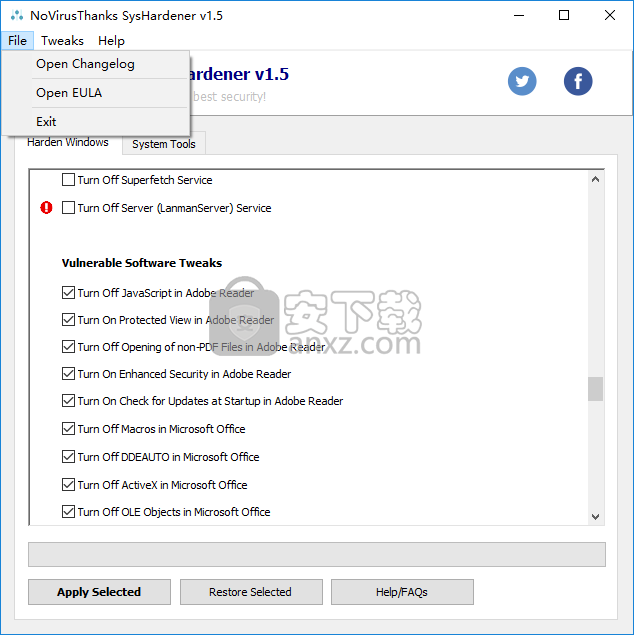634x635 pixels.
Task: Open Help/FAQs button
Action: click(401, 592)
